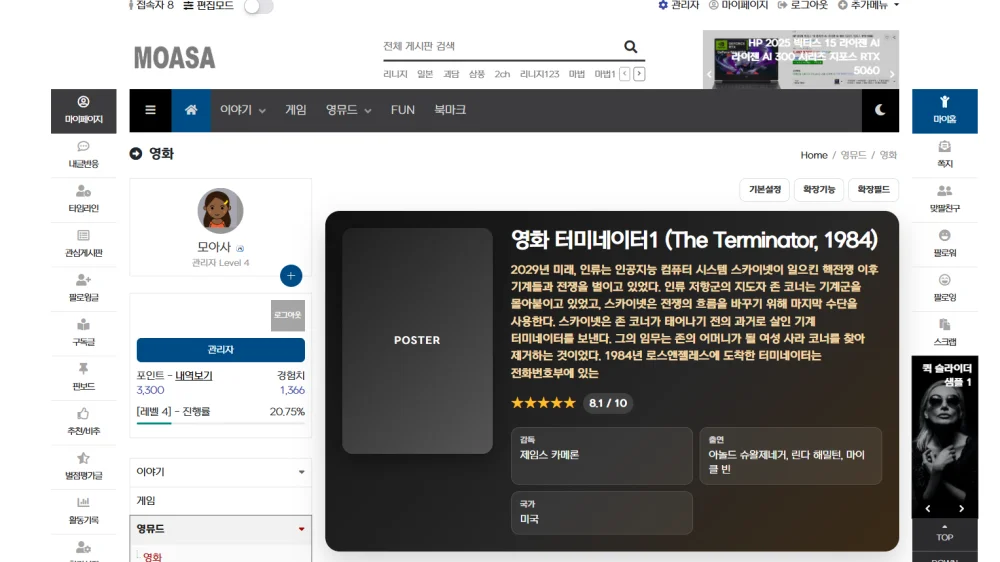Open the hamburger menu icon
The image size is (1000, 562).
click(151, 110)
